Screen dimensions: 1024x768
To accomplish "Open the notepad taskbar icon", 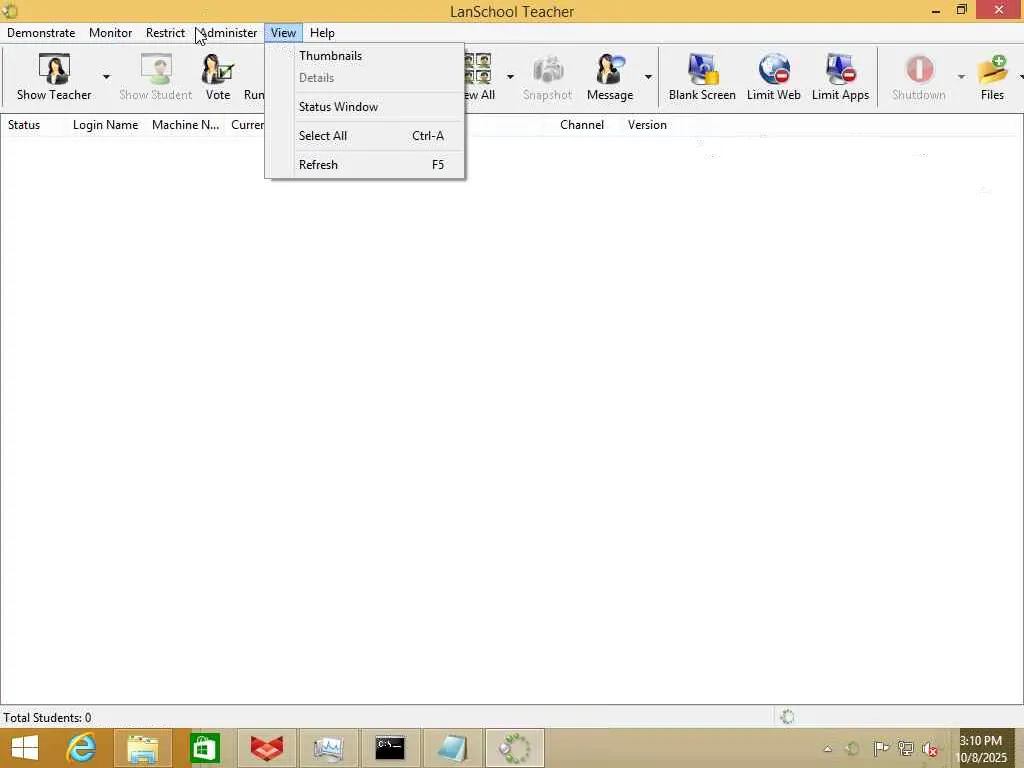I will click(452, 748).
